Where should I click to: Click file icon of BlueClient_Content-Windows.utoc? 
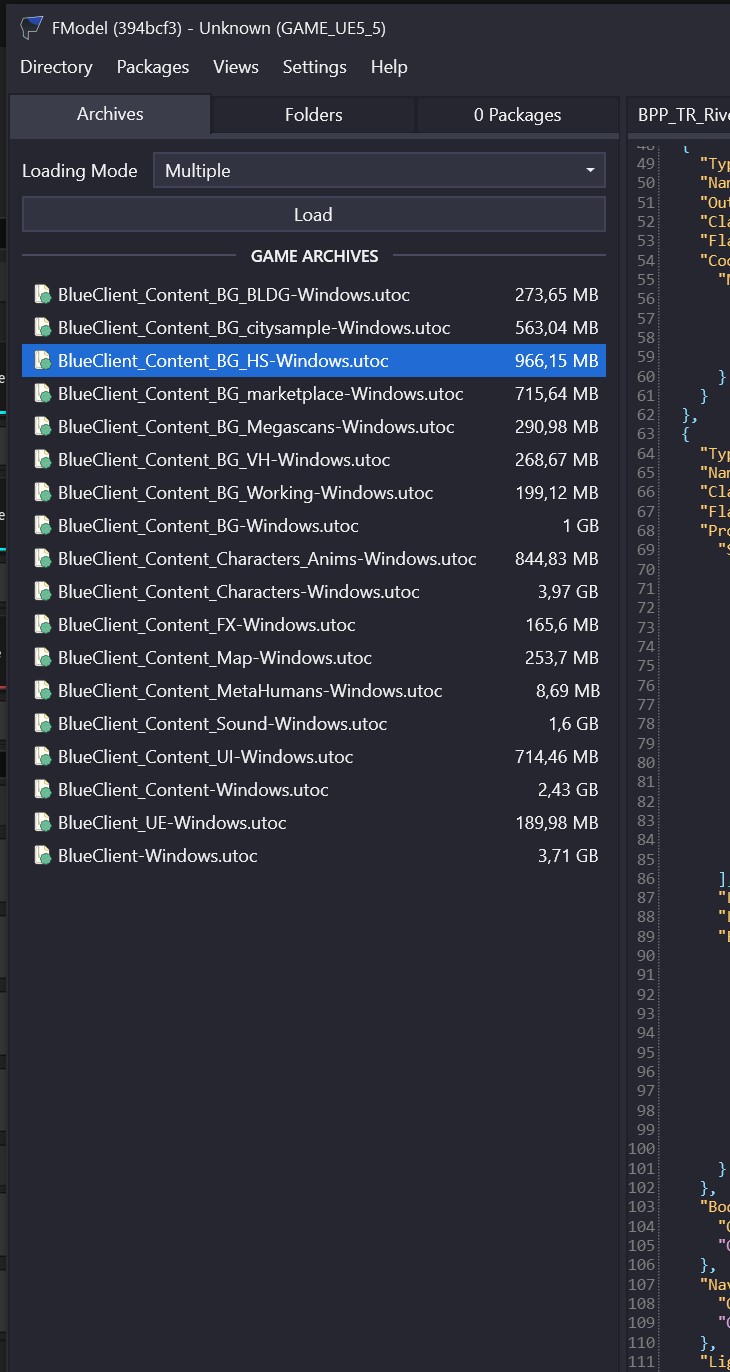coord(42,790)
